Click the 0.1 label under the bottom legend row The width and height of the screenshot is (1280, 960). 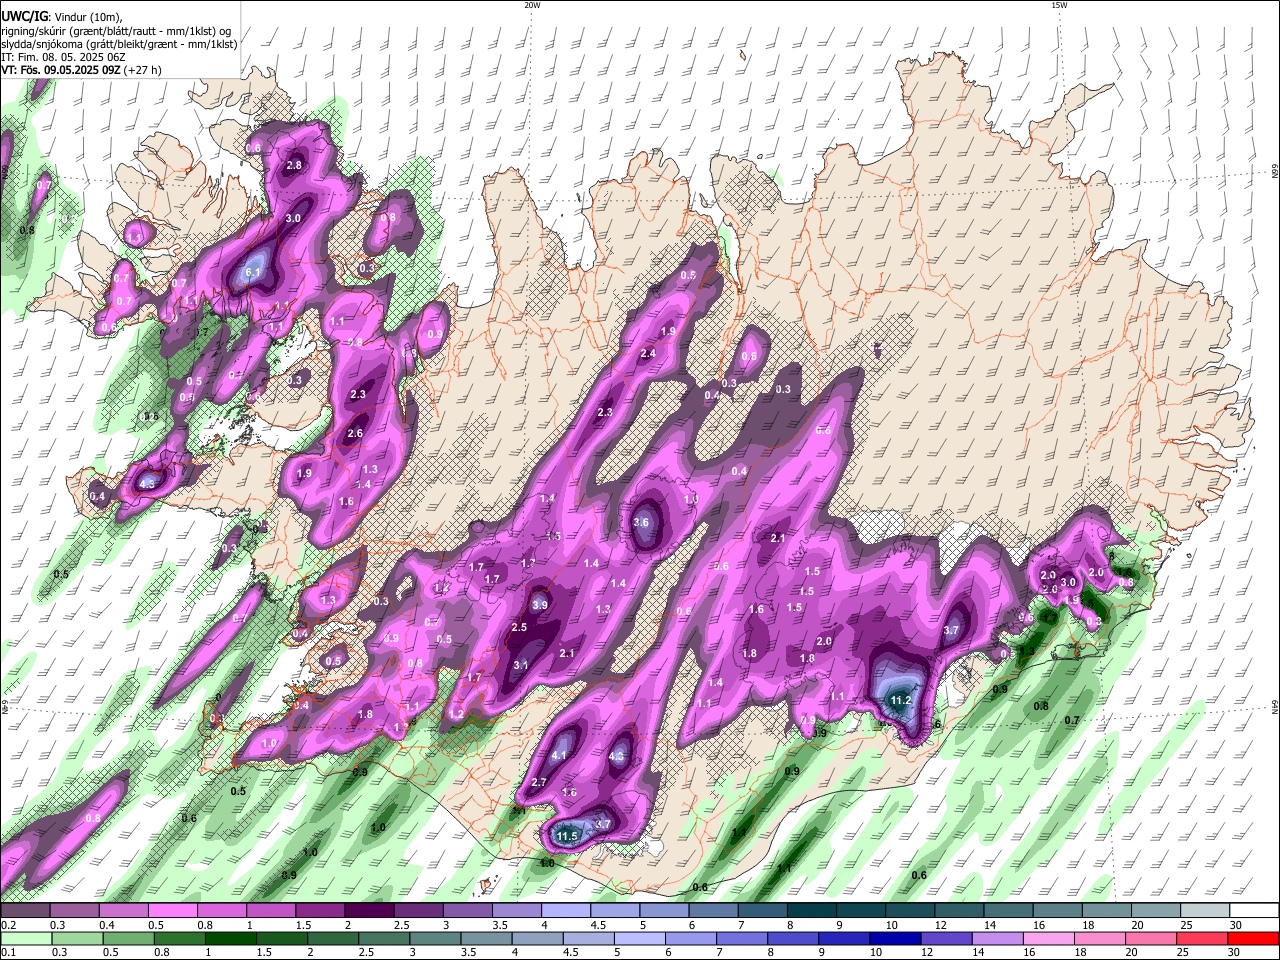pos(8,952)
